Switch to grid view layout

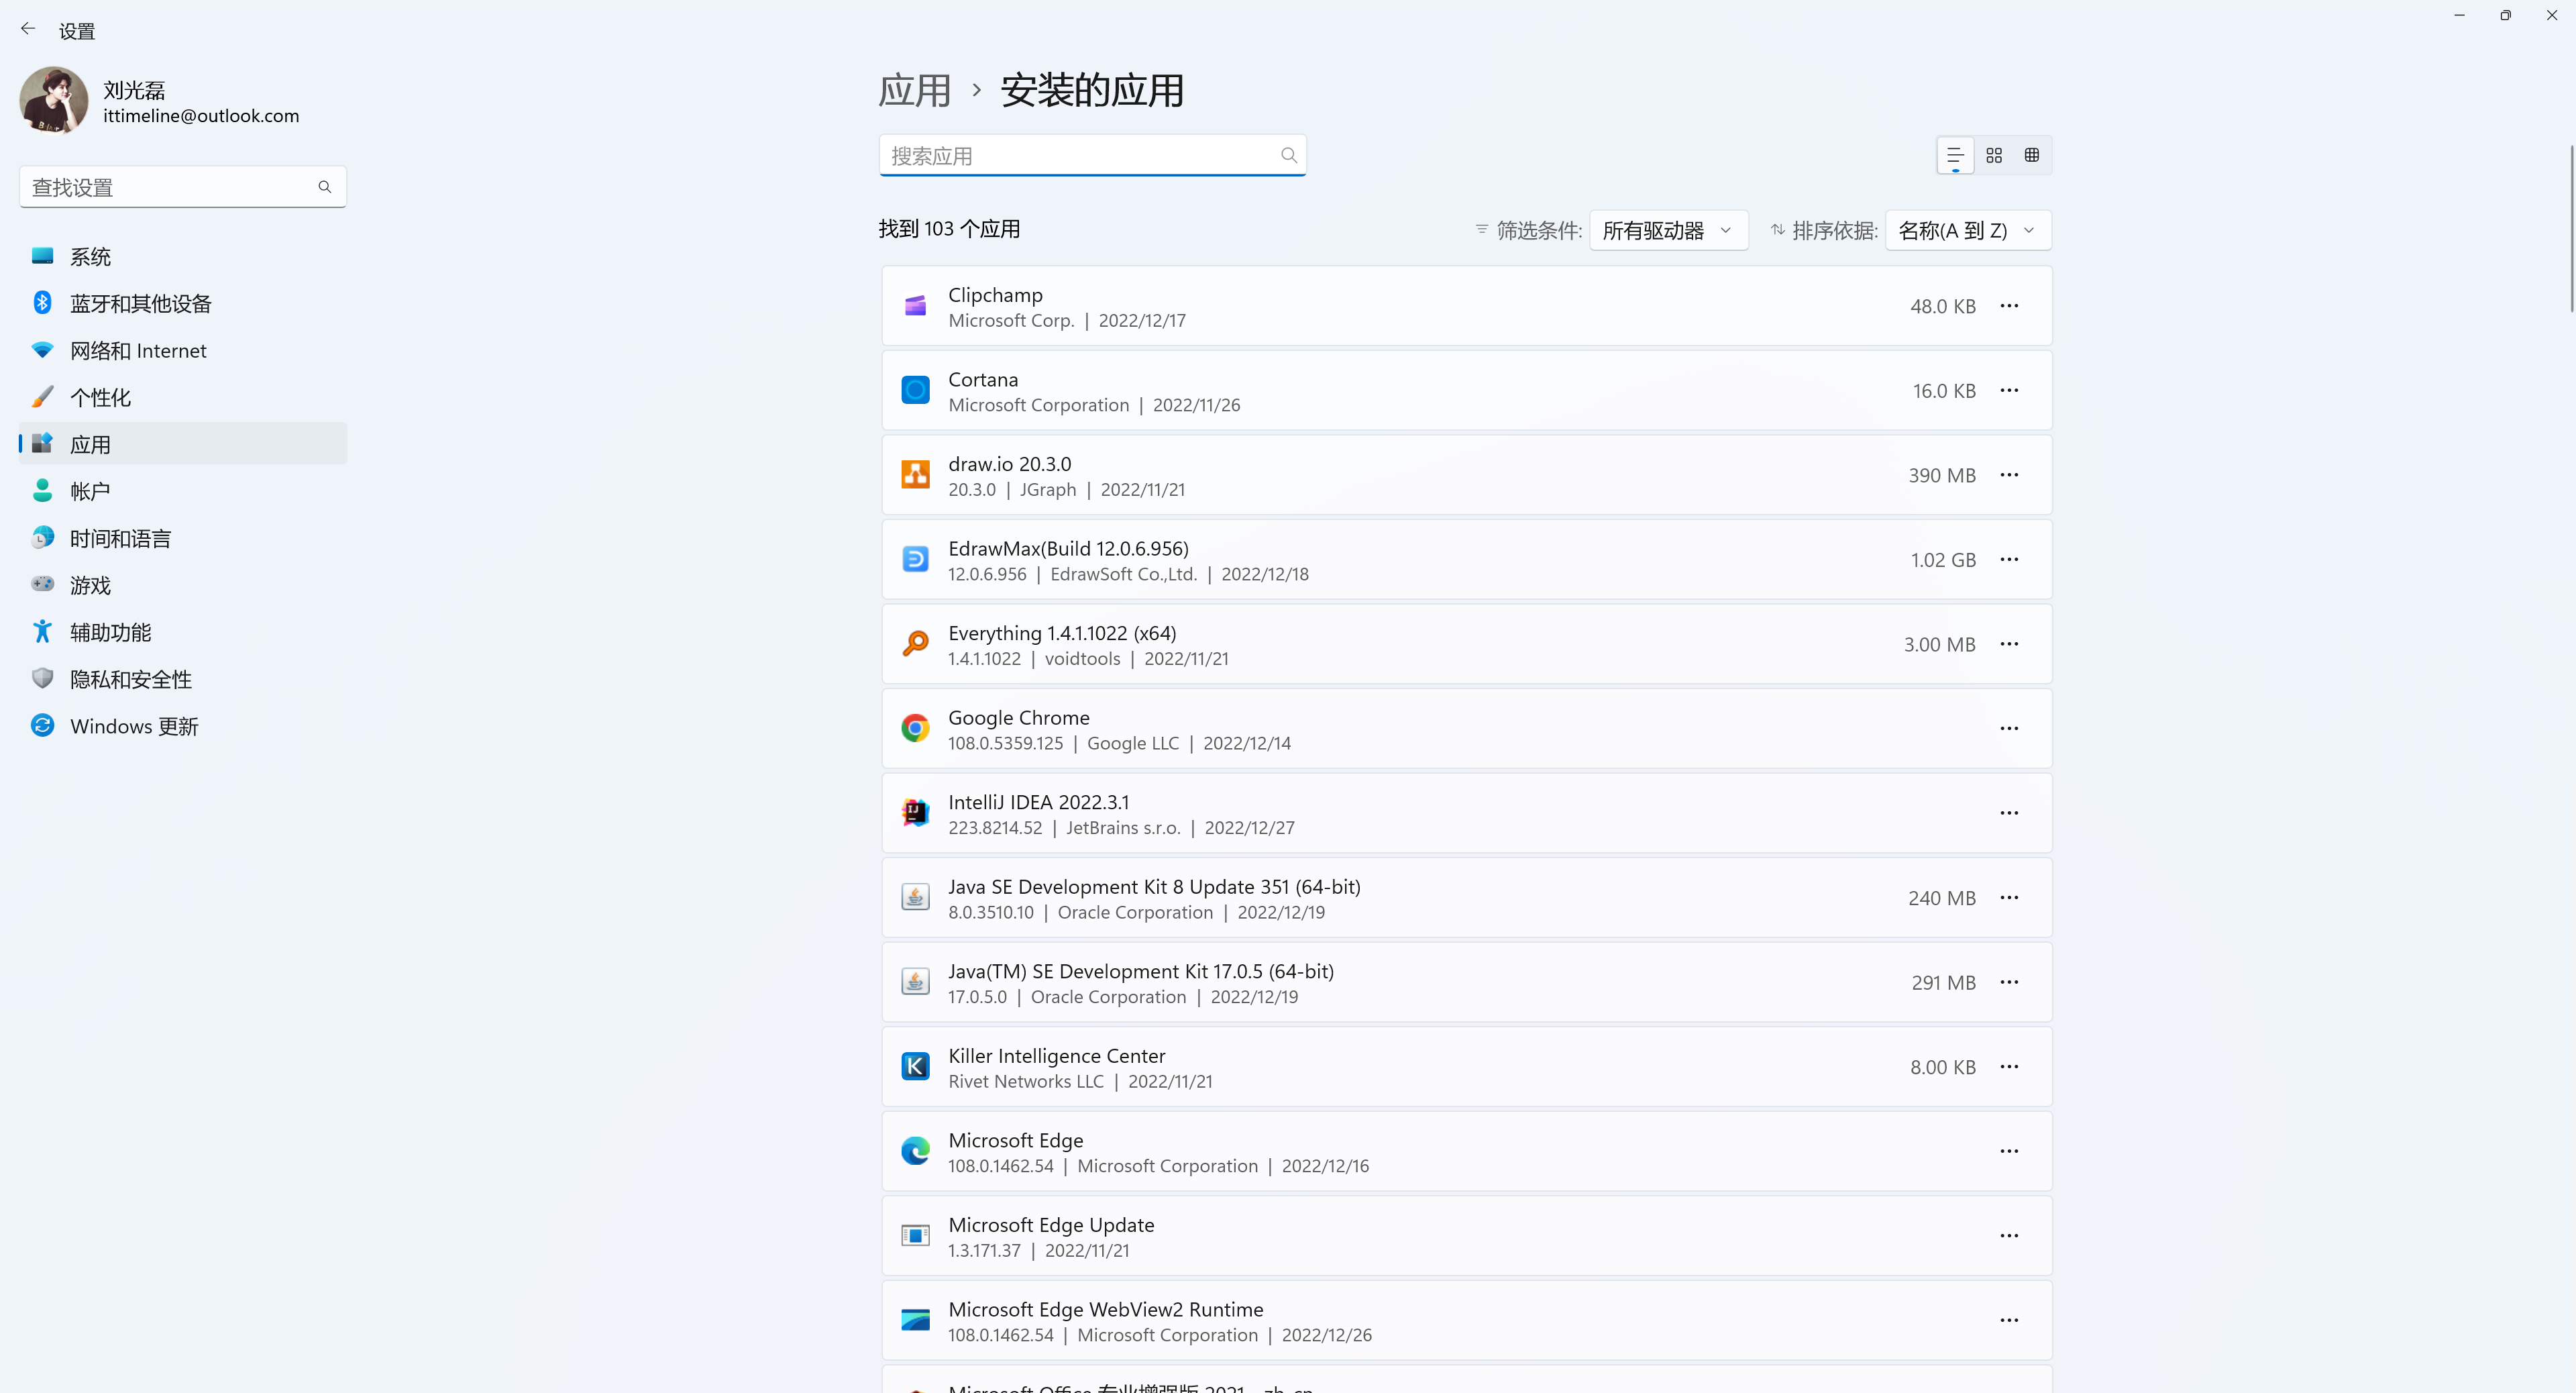coord(1994,155)
